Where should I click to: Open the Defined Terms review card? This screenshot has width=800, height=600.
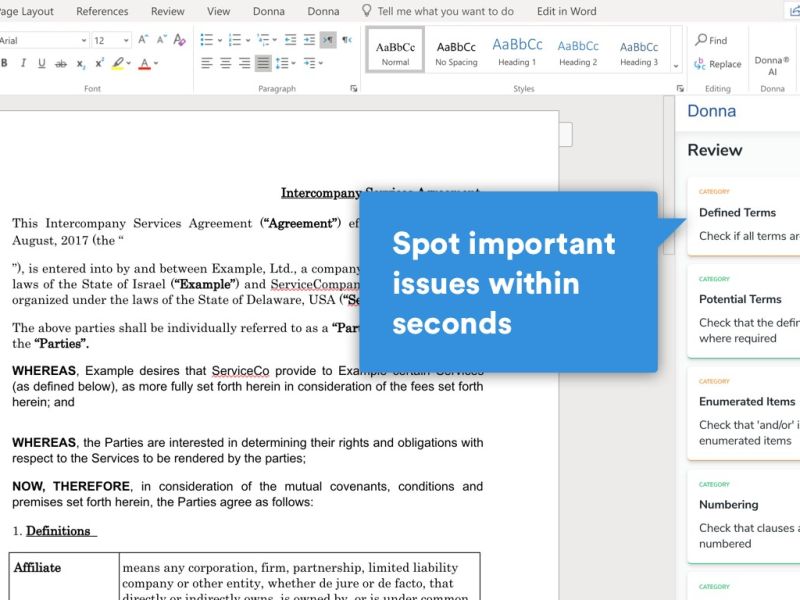click(744, 216)
